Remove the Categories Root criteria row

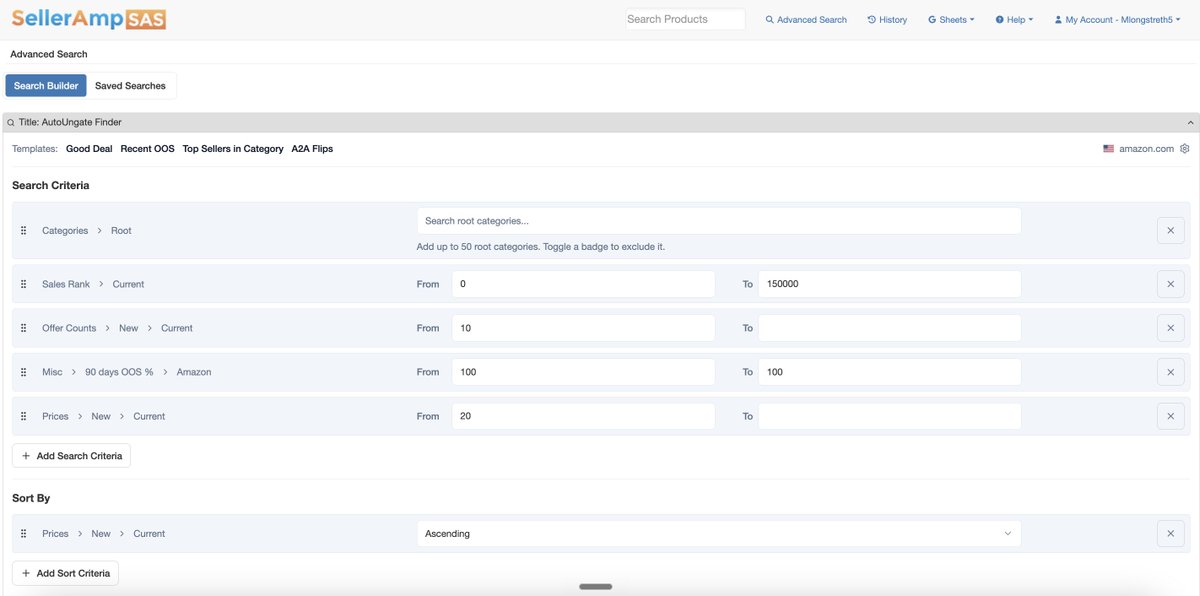pyautogui.click(x=1170, y=231)
